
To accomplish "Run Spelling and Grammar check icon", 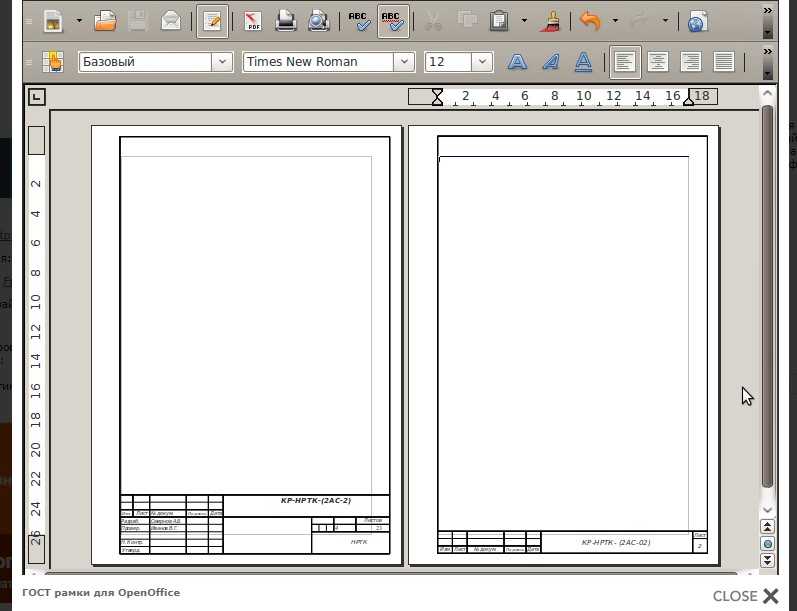I will coord(360,21).
